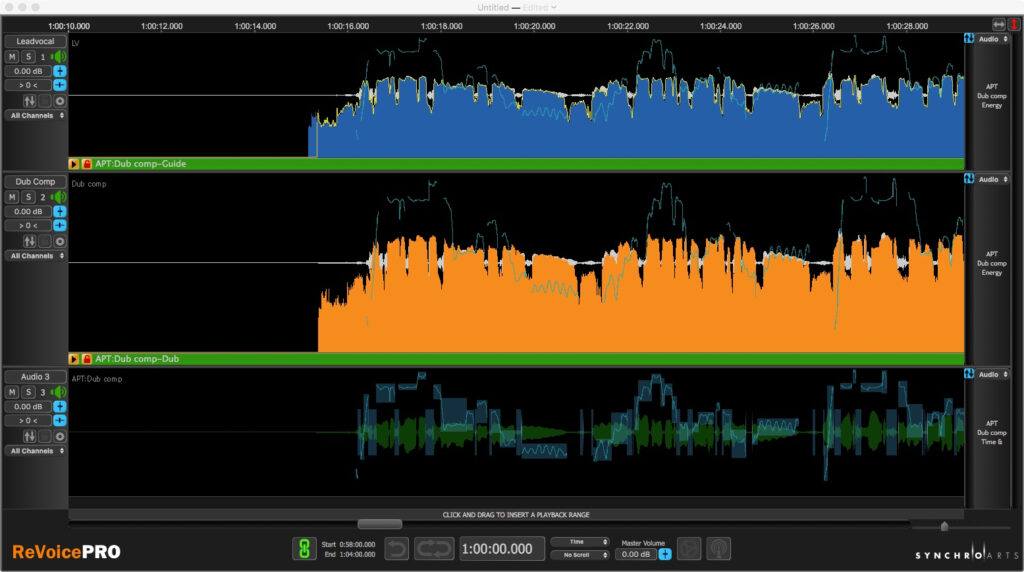This screenshot has height=572, width=1024.
Task: Click the zoom slider handle bottom right
Action: point(944,526)
